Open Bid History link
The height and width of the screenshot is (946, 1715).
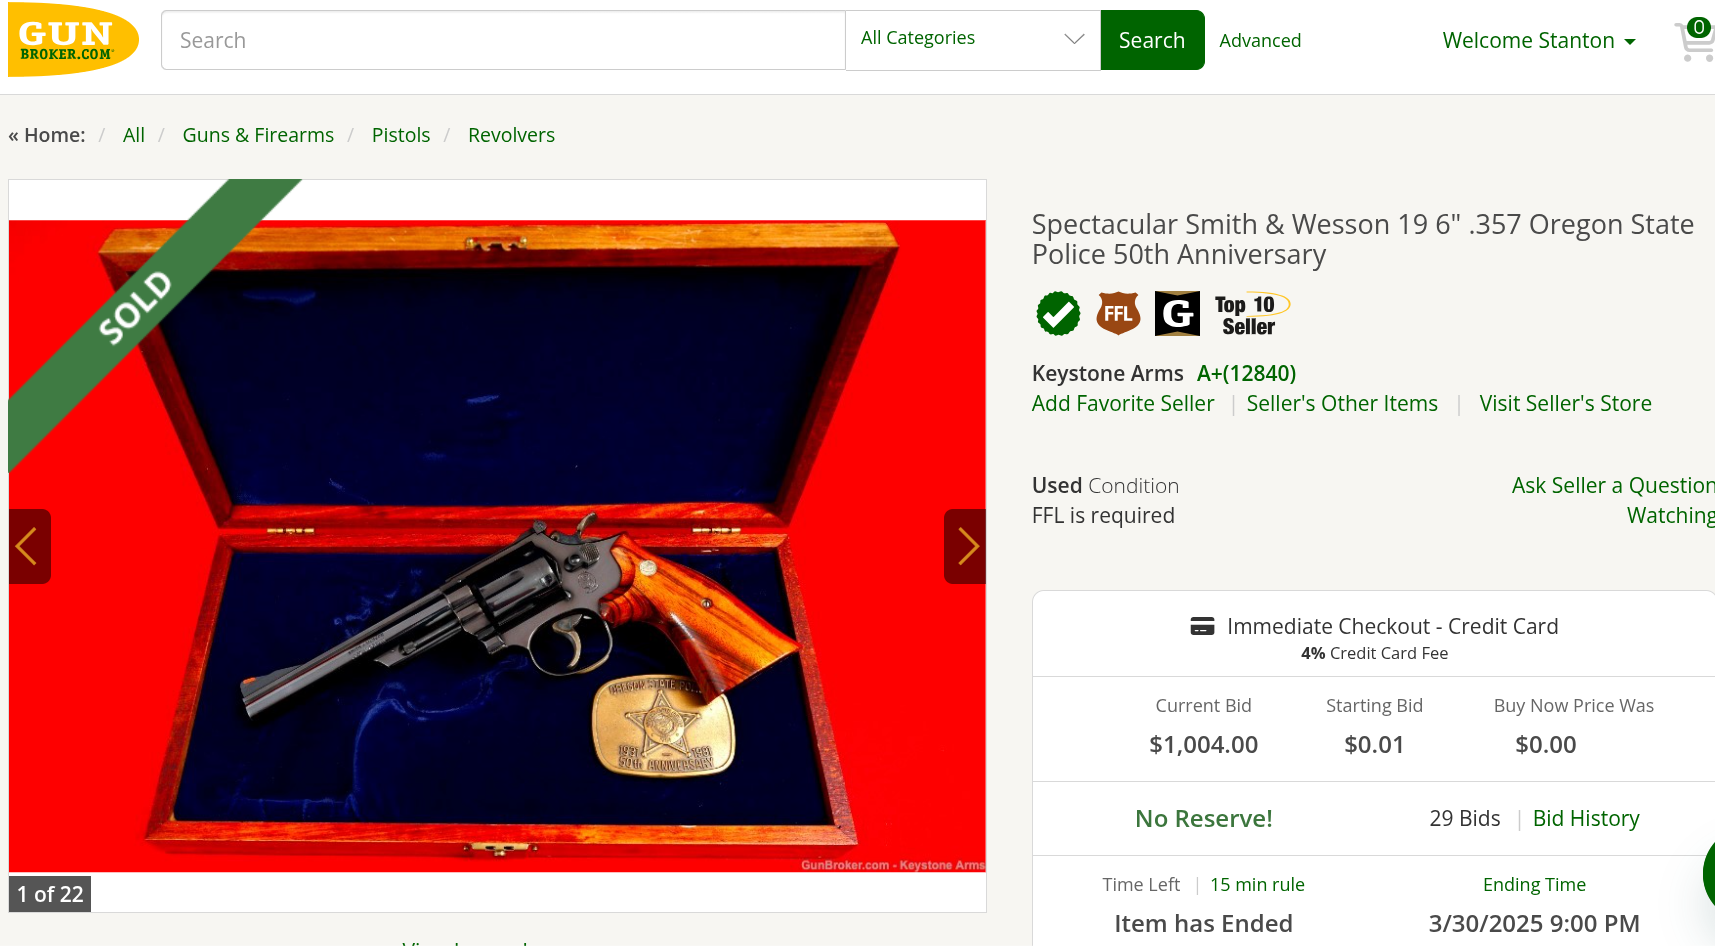coord(1586,819)
